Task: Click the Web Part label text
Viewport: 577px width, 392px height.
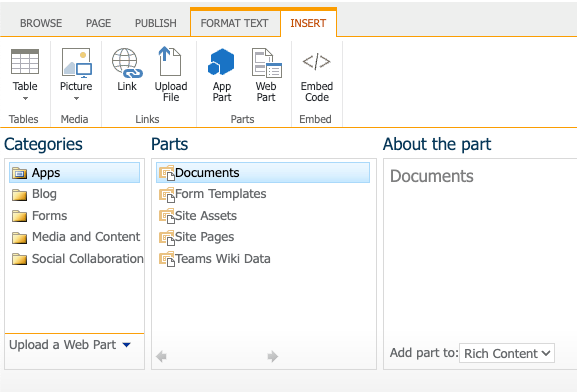Action: click(266, 92)
